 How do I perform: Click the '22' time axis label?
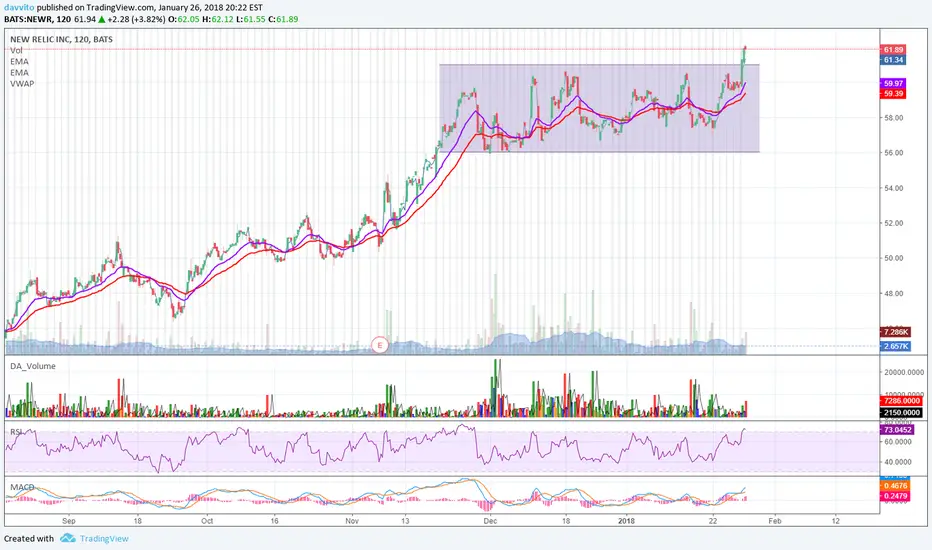(713, 521)
